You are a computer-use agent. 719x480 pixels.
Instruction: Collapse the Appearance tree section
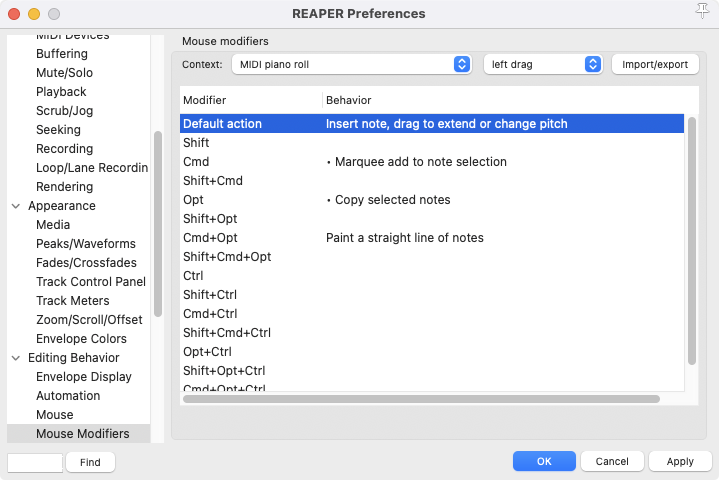tap(16, 206)
